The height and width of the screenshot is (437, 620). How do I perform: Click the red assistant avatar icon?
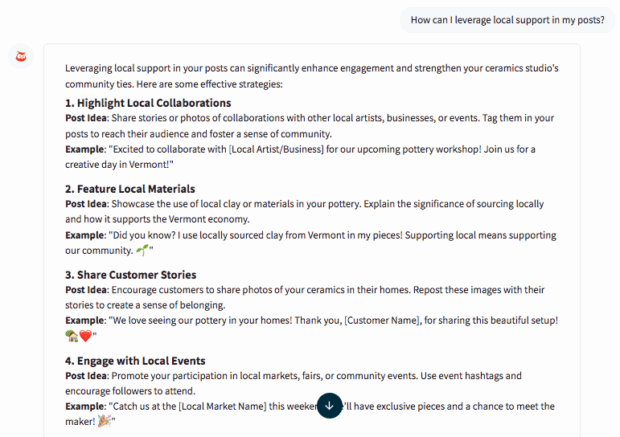pos(22,56)
